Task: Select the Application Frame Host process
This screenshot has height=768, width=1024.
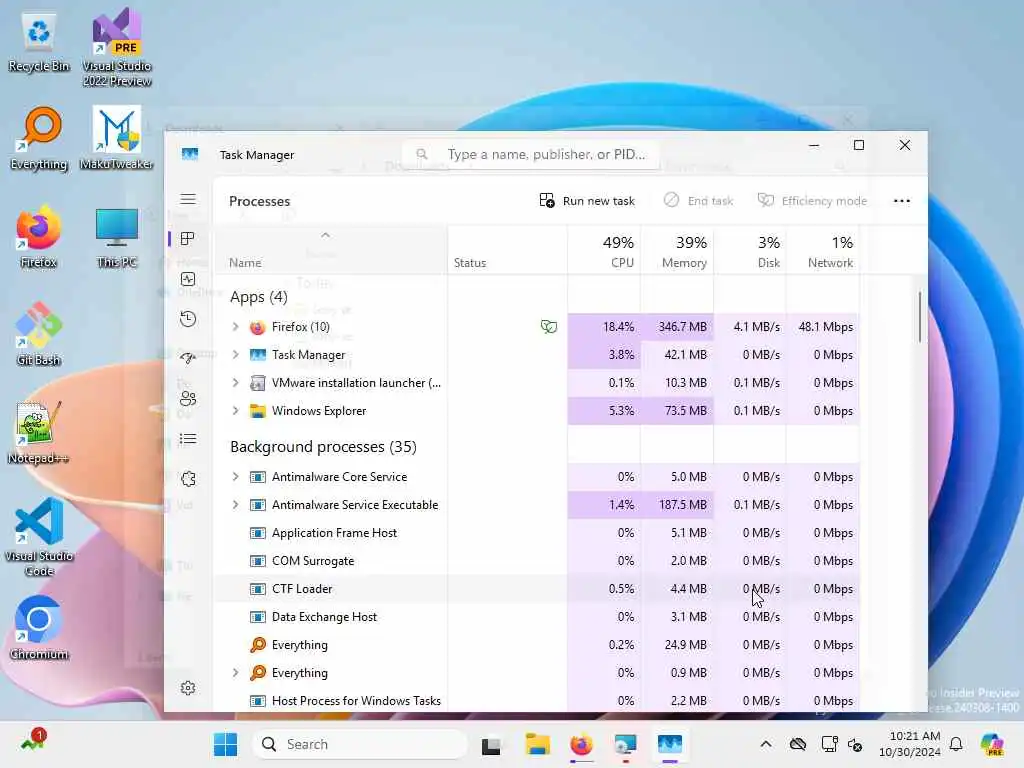Action: pyautogui.click(x=536, y=533)
